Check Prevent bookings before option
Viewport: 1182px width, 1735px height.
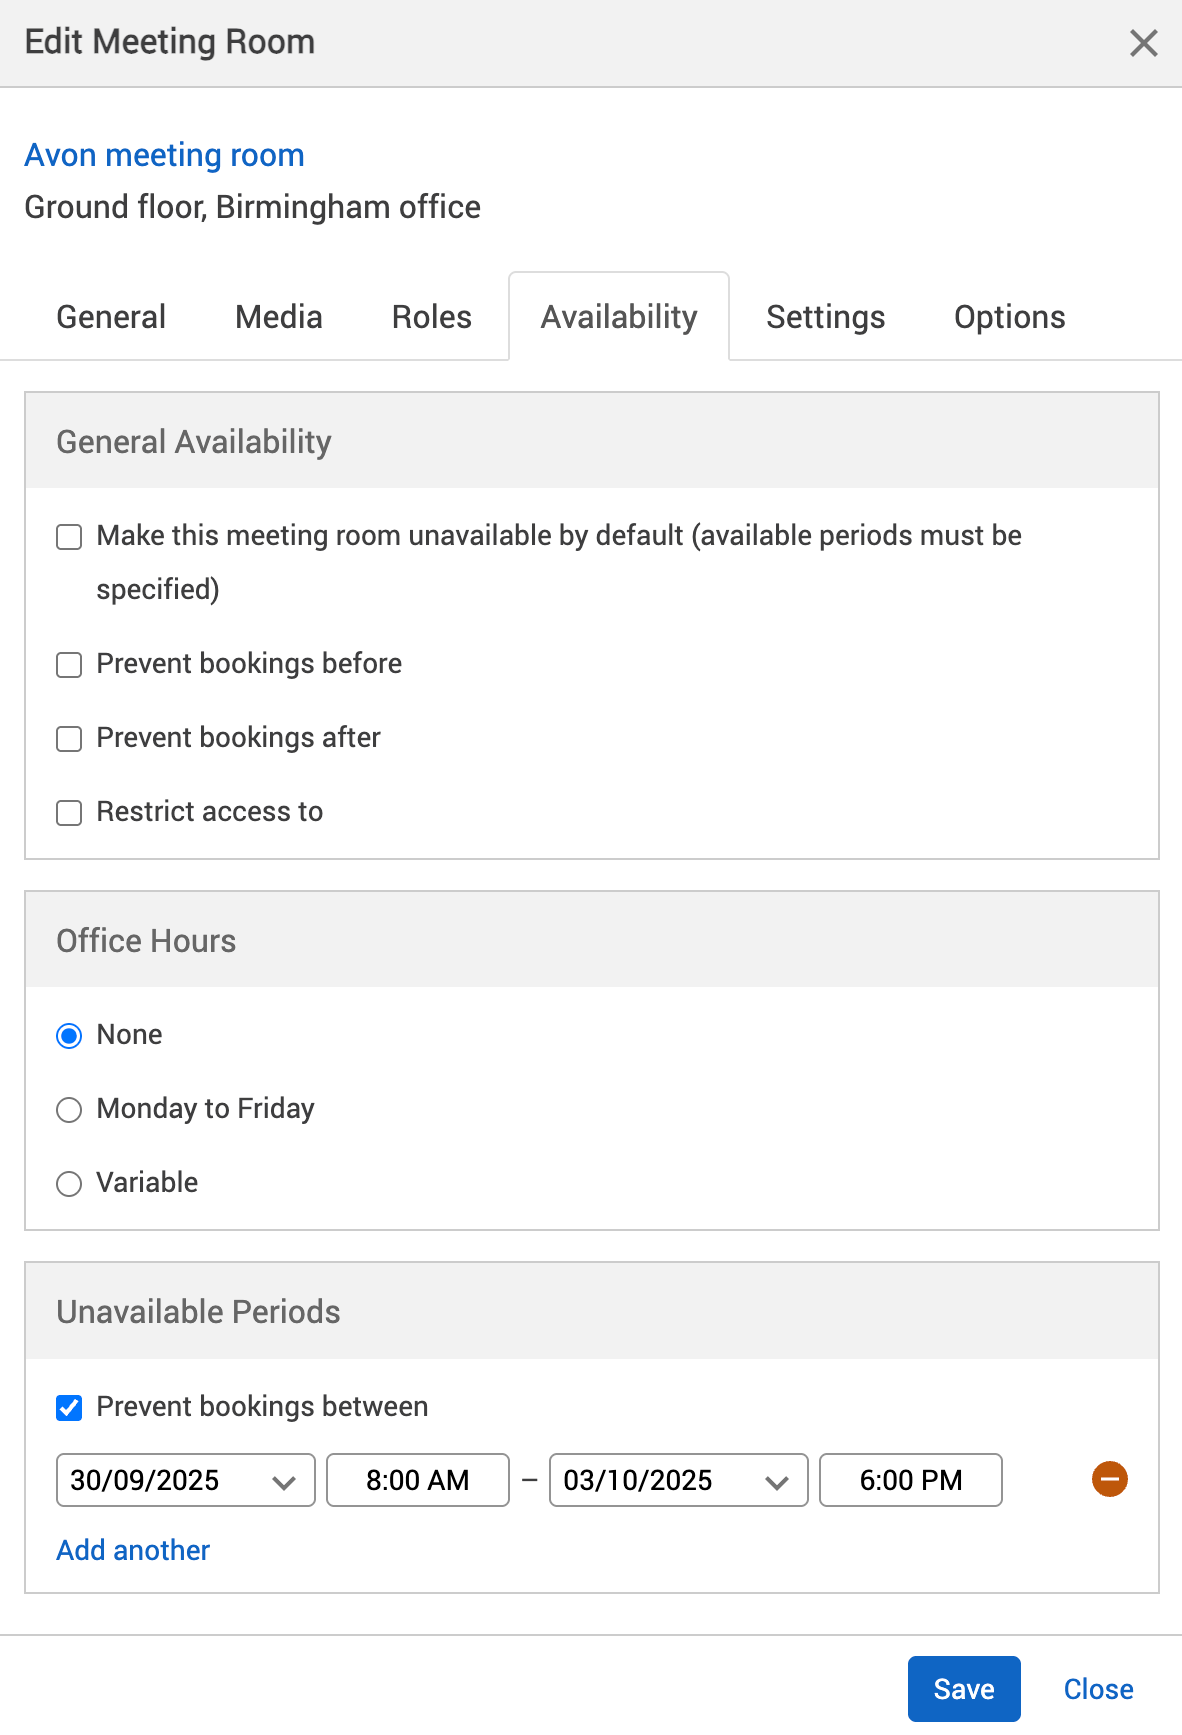click(68, 665)
